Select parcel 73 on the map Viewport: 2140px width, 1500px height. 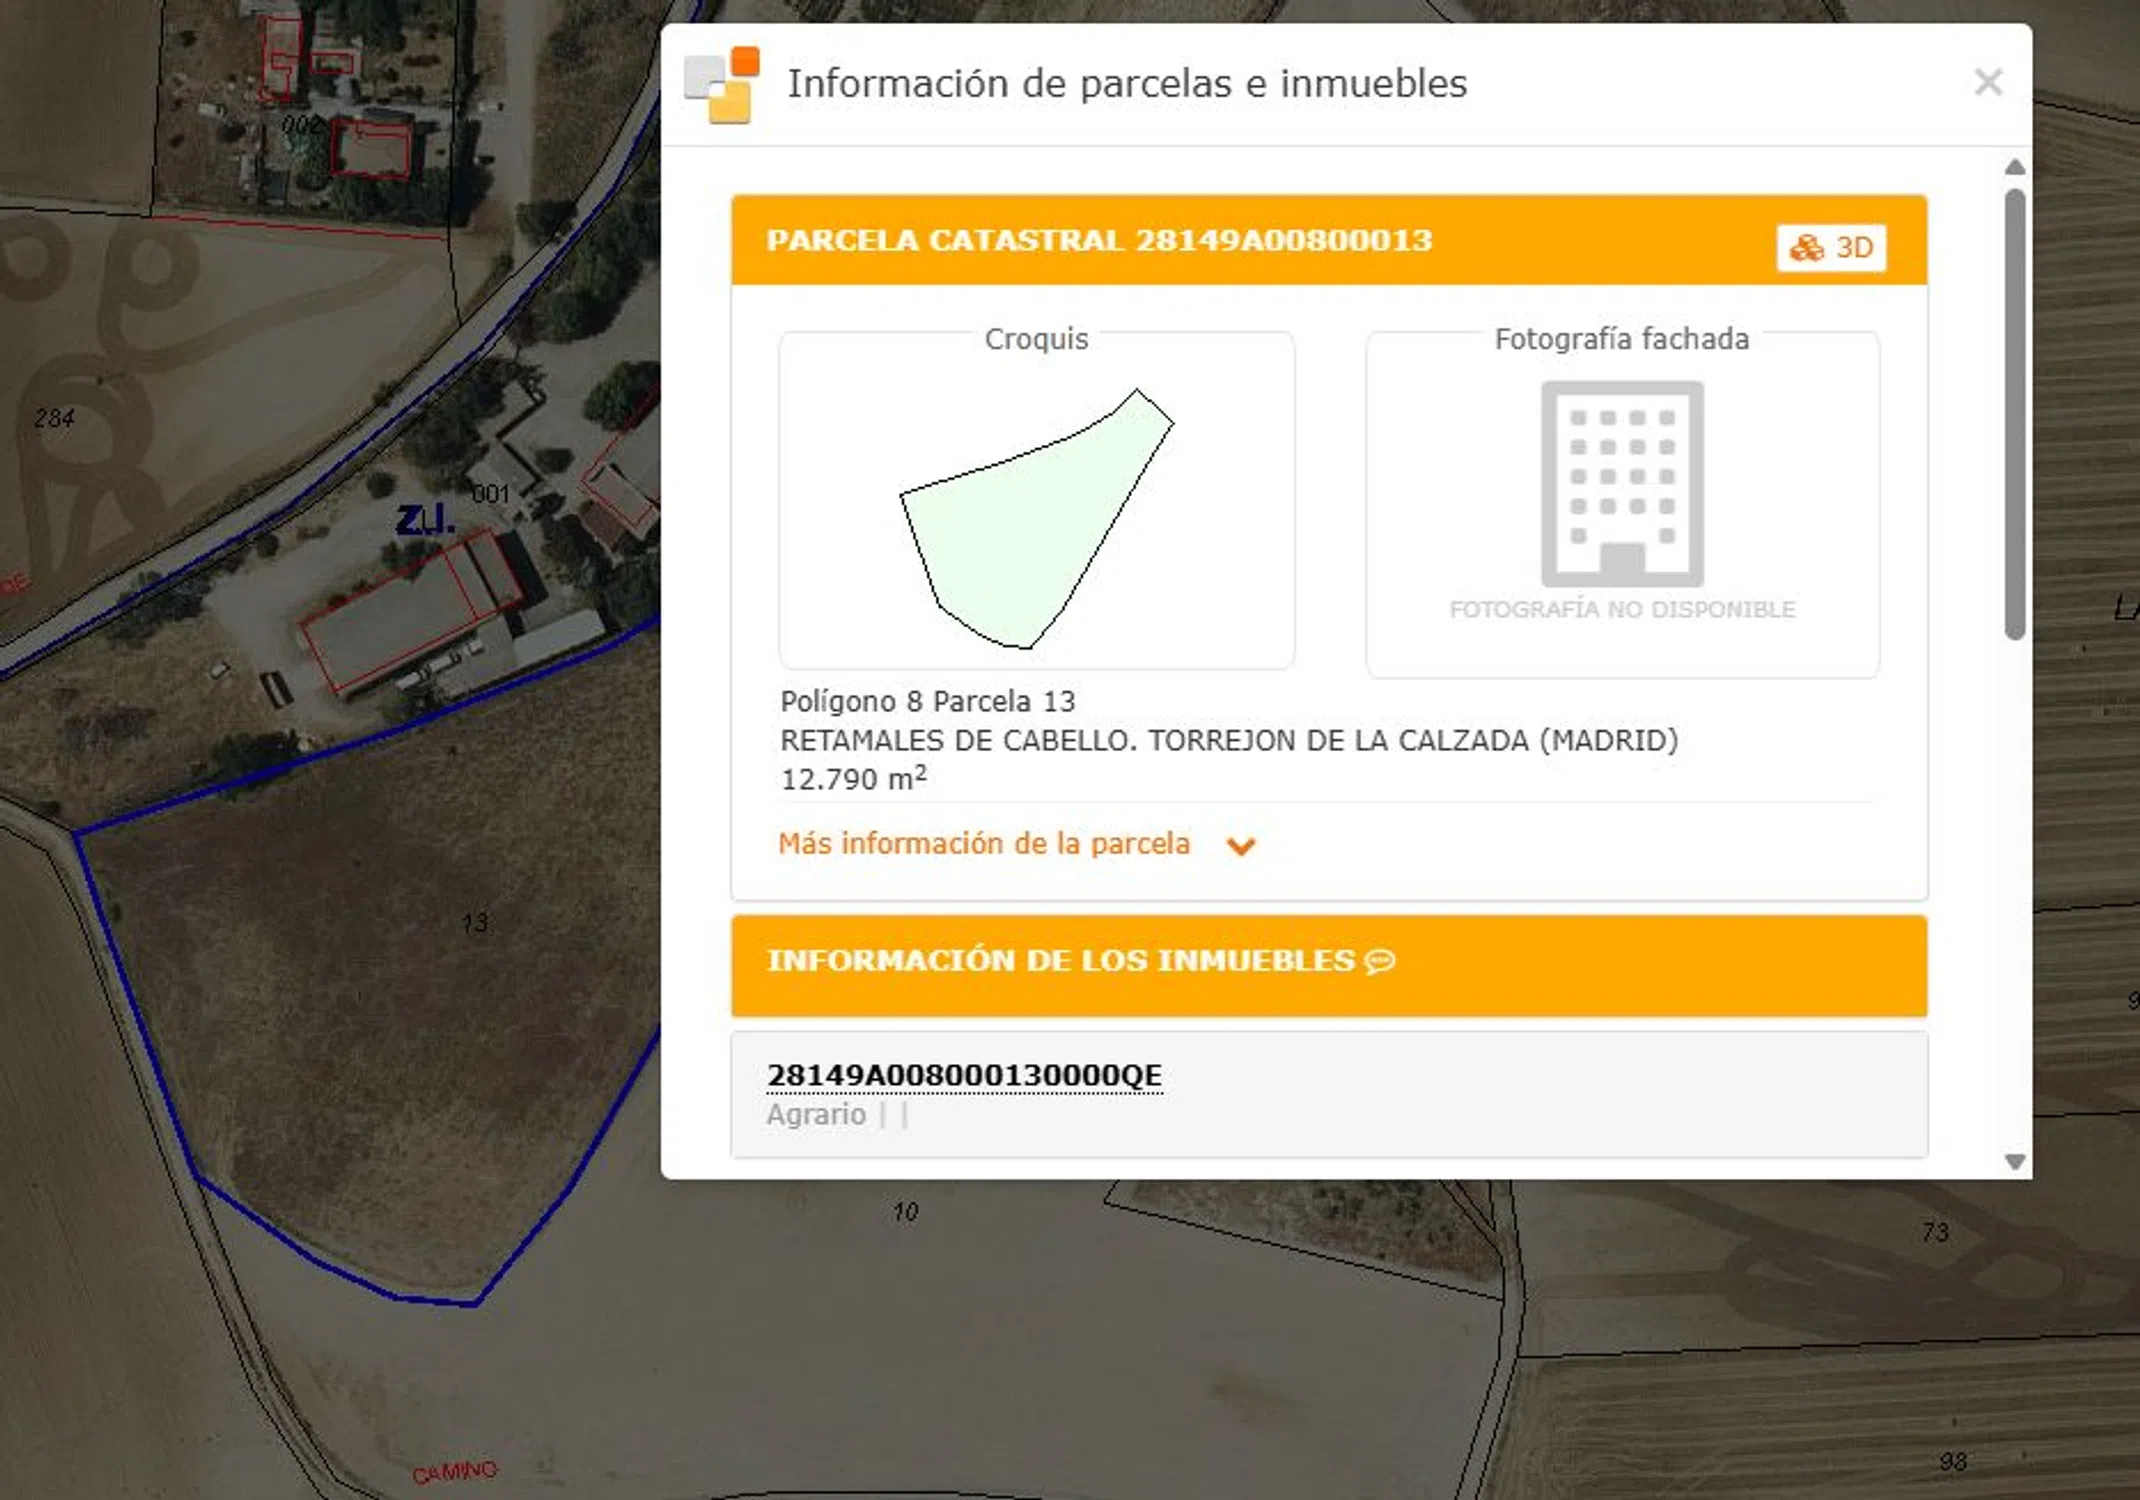pyautogui.click(x=1935, y=1232)
